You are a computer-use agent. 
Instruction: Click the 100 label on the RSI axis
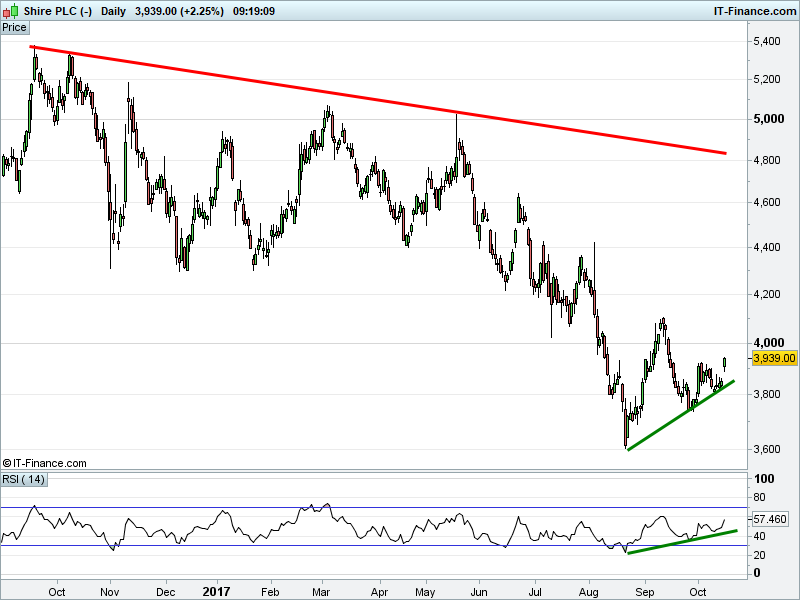(x=764, y=479)
